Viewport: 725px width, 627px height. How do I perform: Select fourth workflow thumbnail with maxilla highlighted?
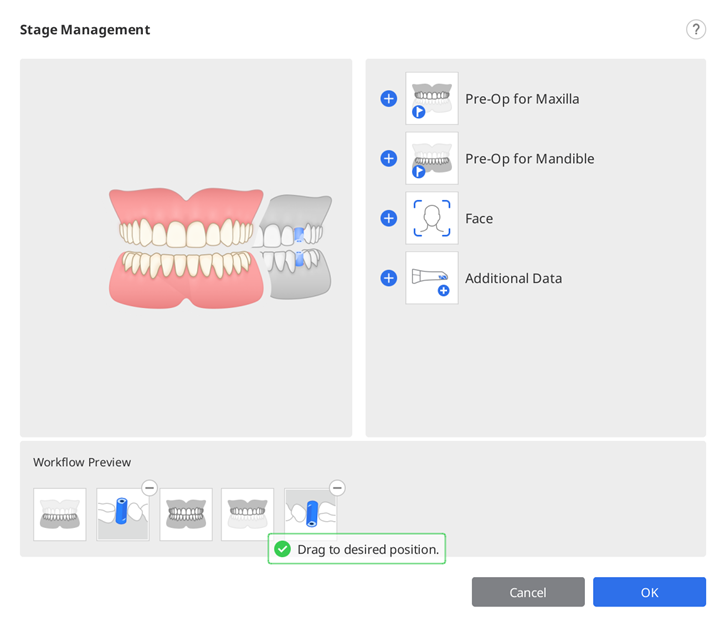[247, 514]
